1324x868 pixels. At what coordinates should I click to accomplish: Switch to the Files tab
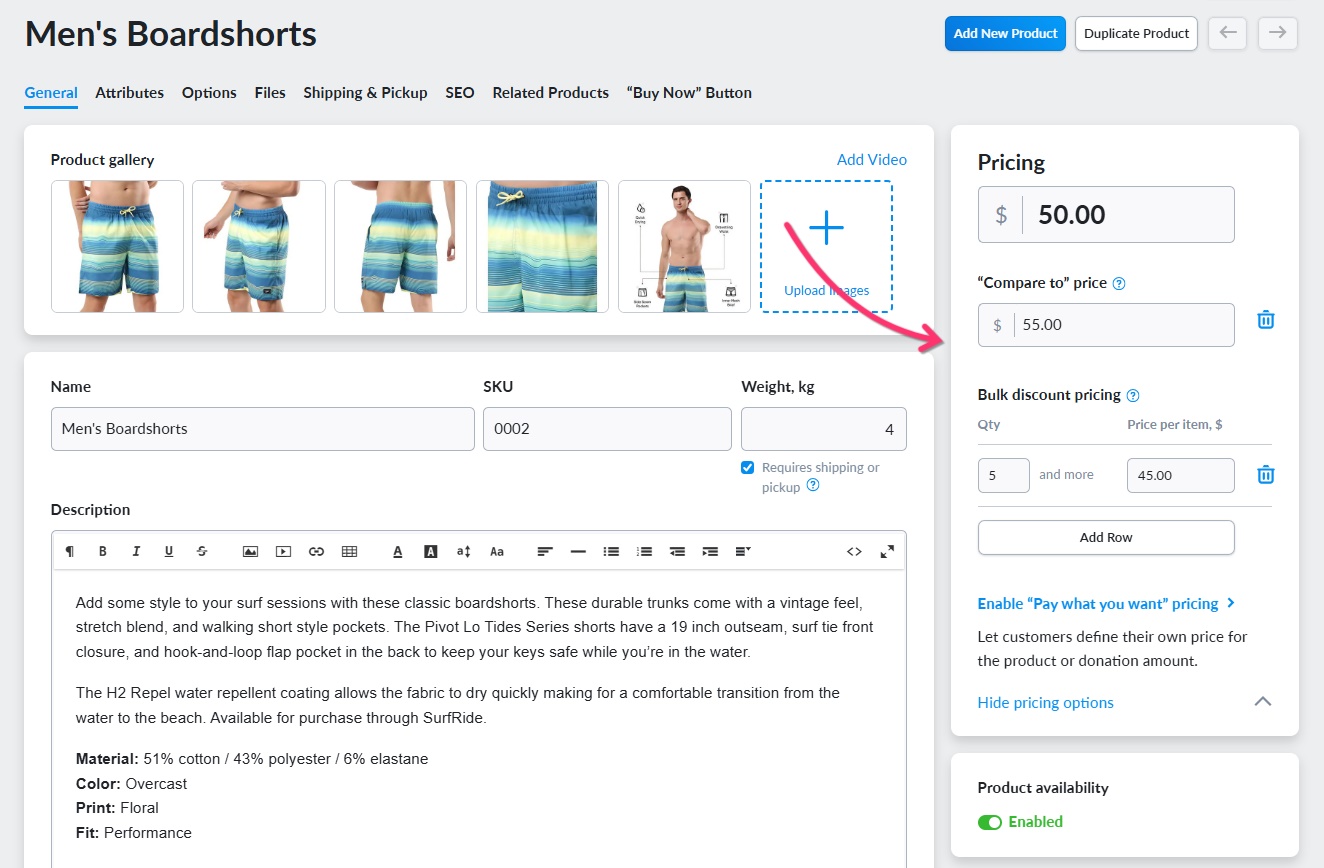tap(270, 93)
